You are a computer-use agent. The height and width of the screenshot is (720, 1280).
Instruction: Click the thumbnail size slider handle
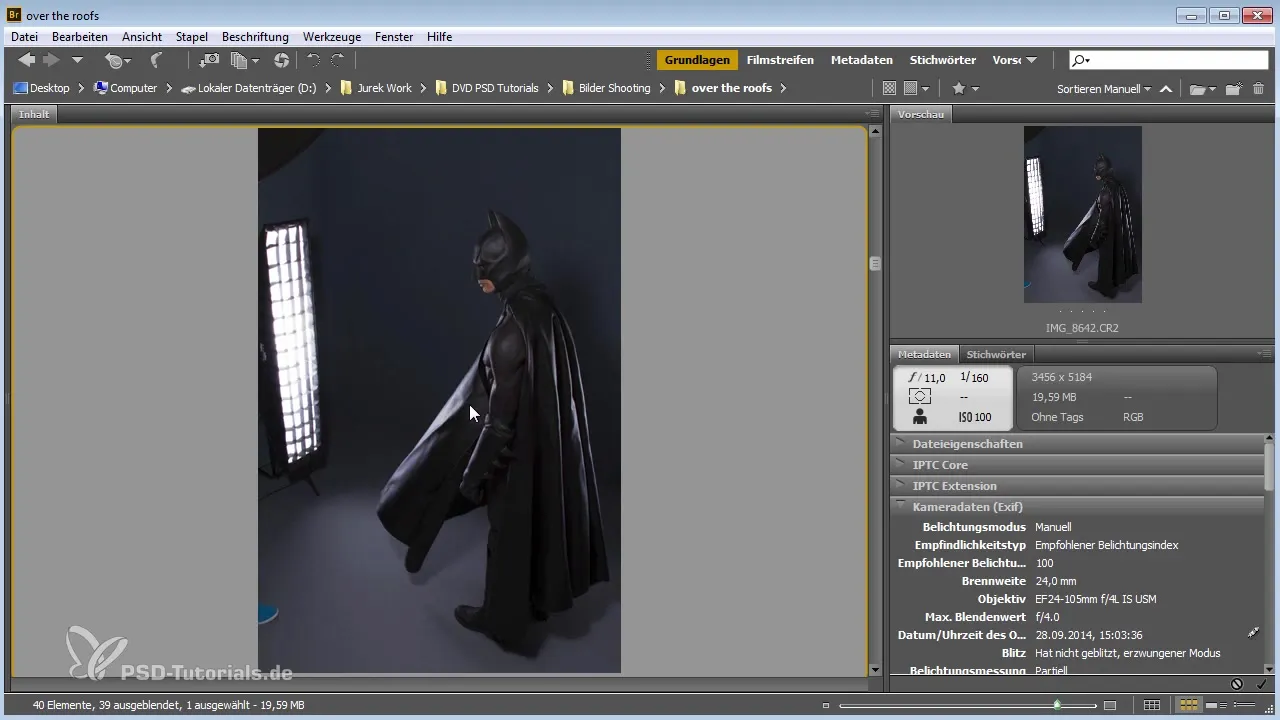(x=1057, y=705)
